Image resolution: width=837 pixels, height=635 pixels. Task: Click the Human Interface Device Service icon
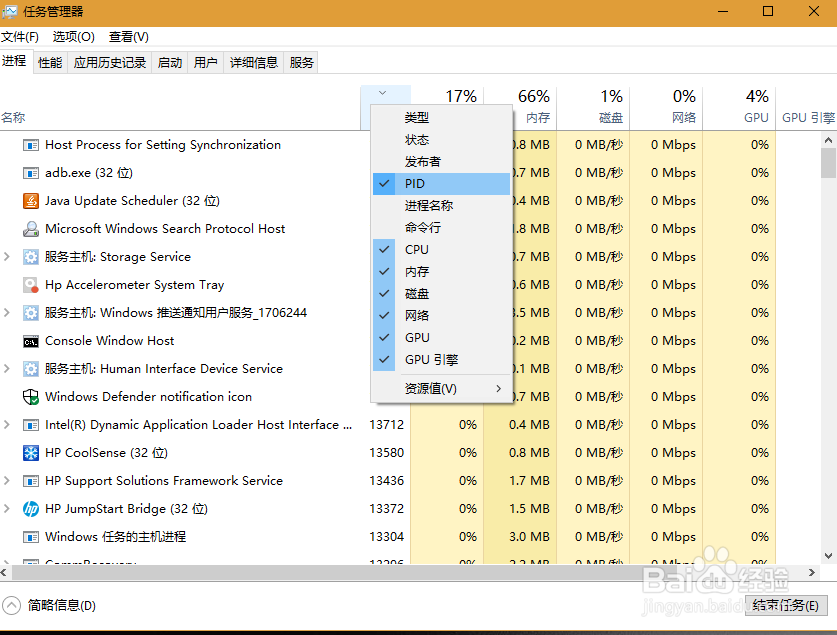pyautogui.click(x=31, y=369)
